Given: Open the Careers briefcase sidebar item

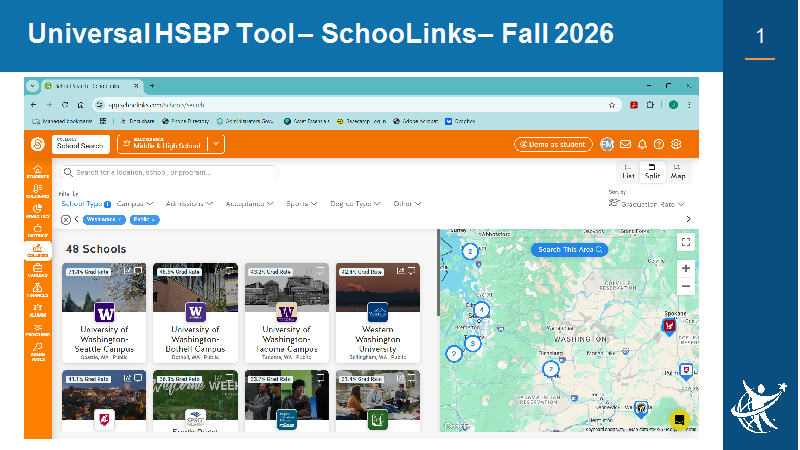Looking at the screenshot, I should point(38,270).
